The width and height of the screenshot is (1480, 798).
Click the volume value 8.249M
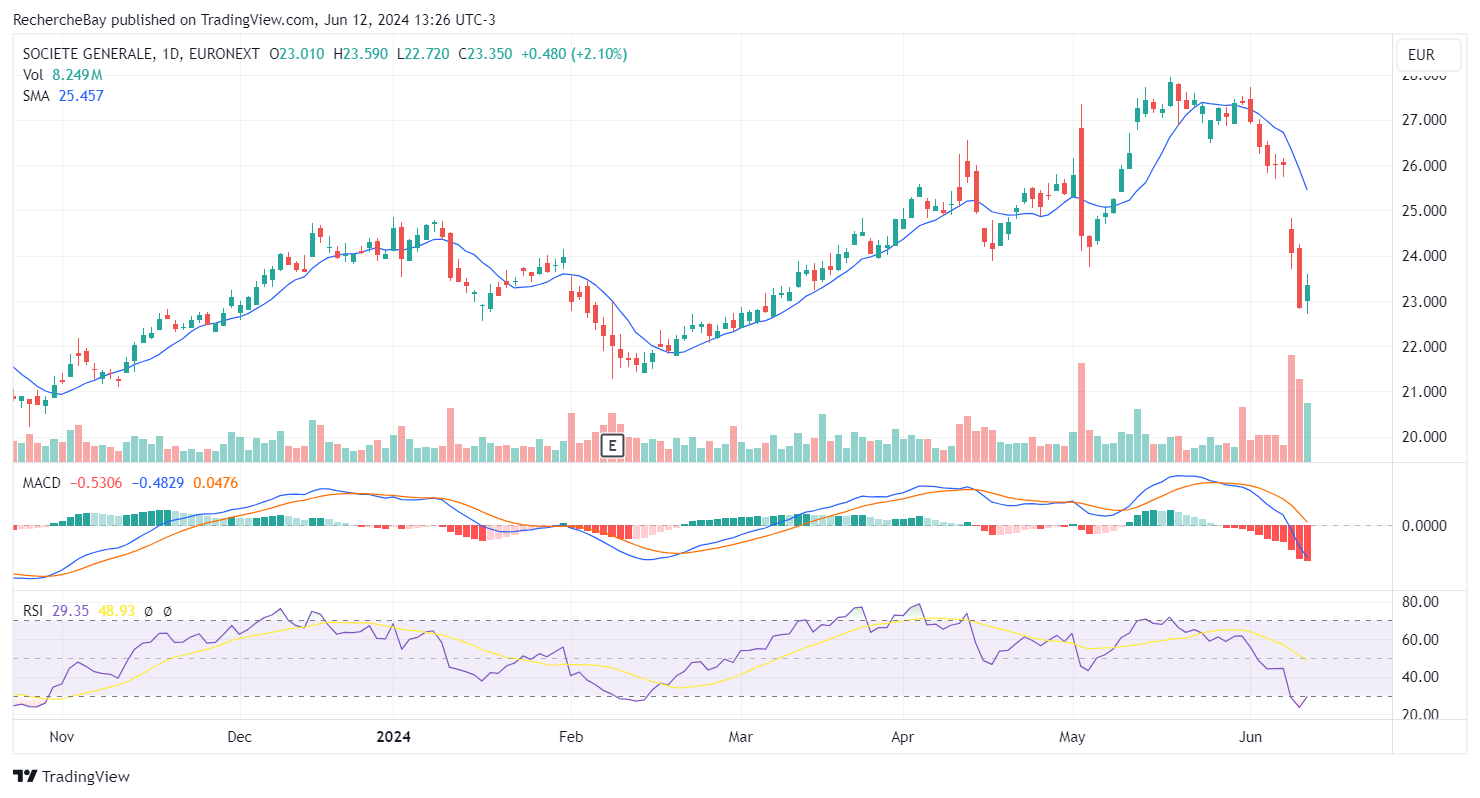tap(77, 75)
